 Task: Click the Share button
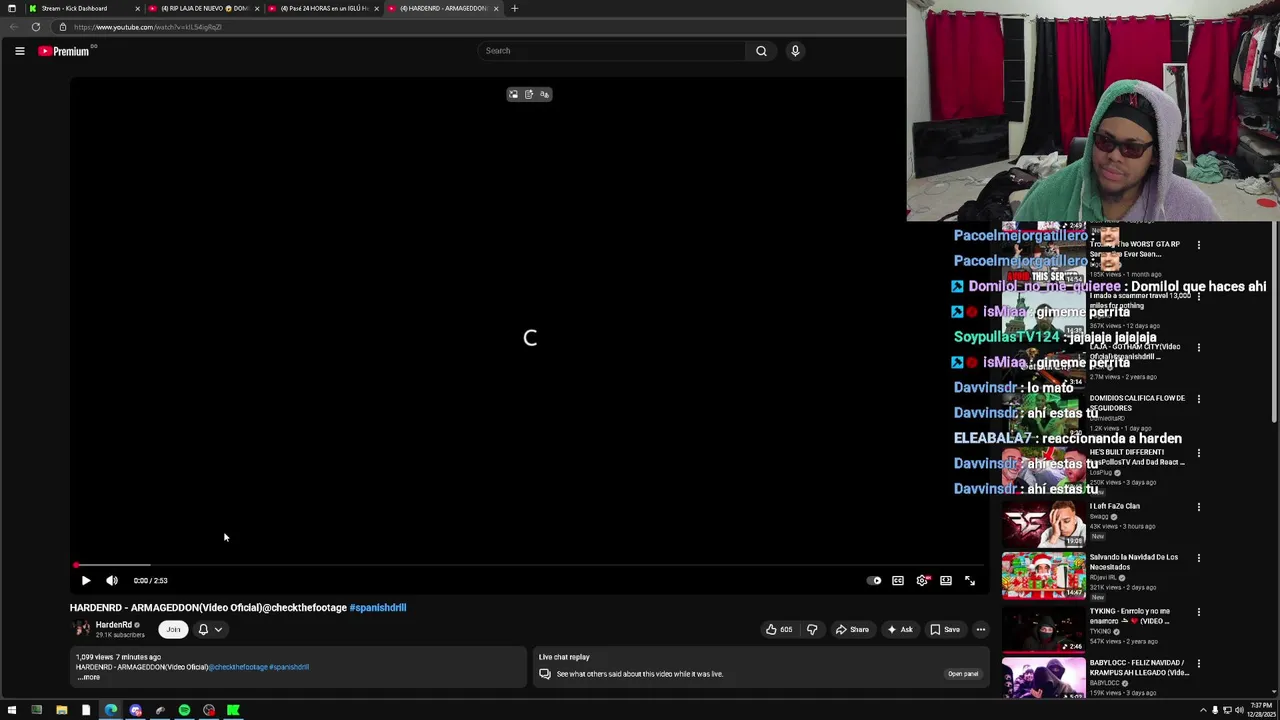[x=852, y=630]
